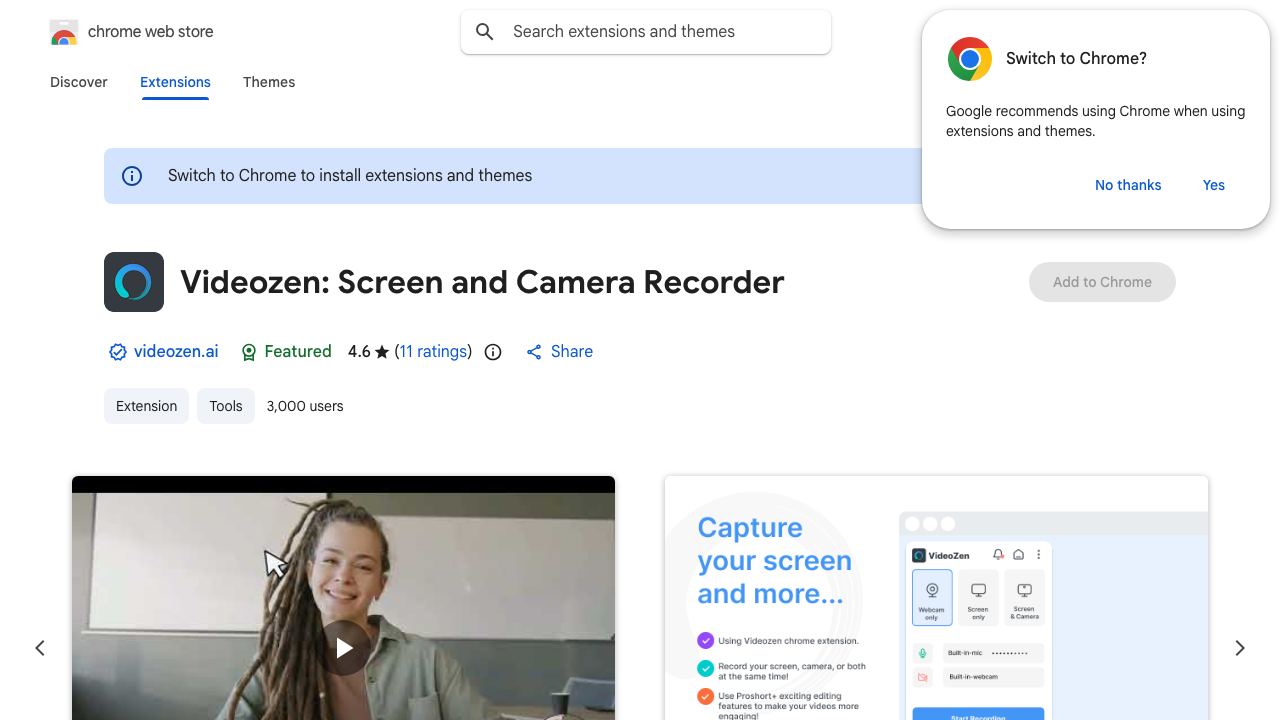Click the search magnifier icon
Image resolution: width=1280 pixels, height=720 pixels.
click(x=485, y=32)
